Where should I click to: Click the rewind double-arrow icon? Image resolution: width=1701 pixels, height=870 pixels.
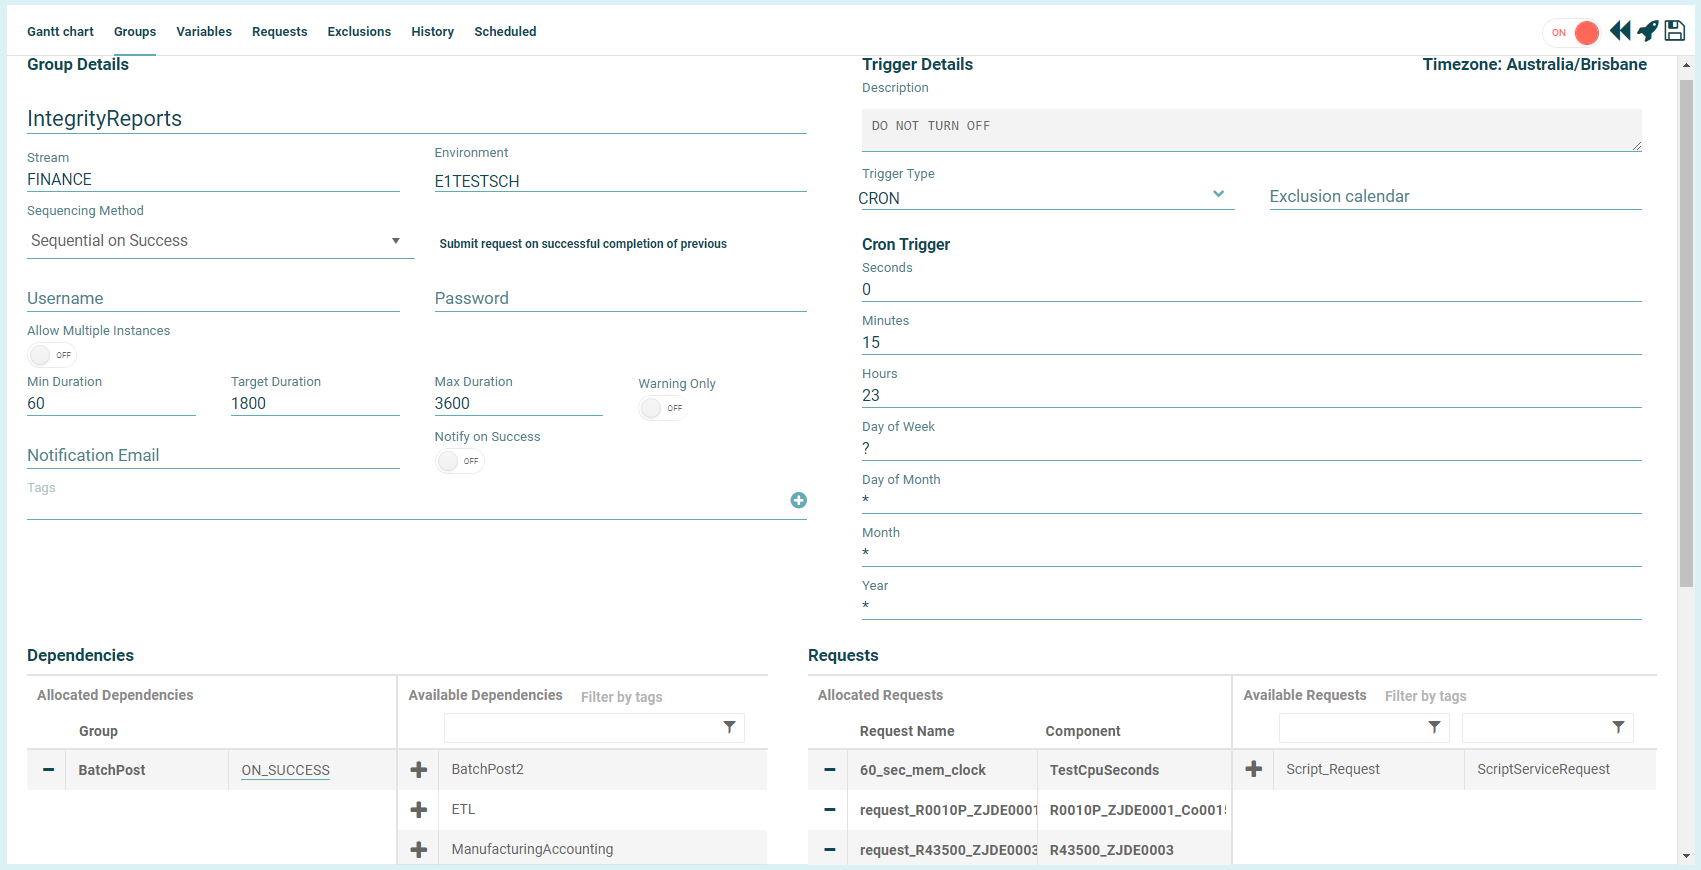click(x=1620, y=31)
